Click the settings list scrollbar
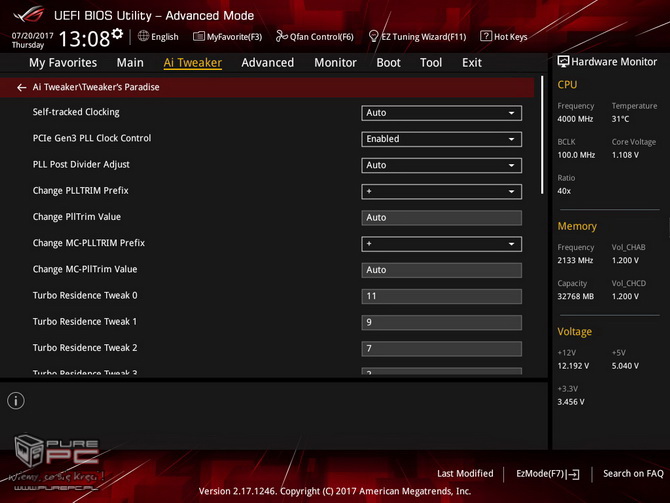Screen dimensions: 670x503 point(542,135)
